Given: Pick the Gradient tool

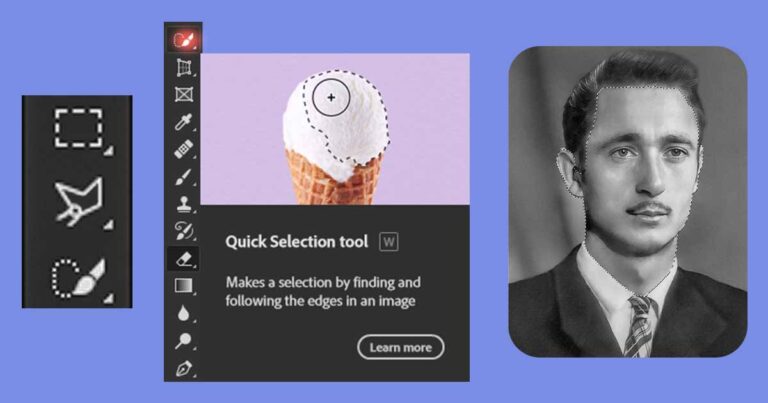Looking at the screenshot, I should tap(184, 285).
